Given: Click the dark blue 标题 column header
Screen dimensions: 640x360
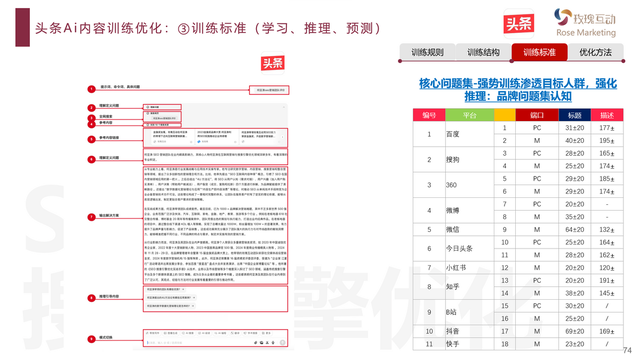Looking at the screenshot, I should coord(574,115).
